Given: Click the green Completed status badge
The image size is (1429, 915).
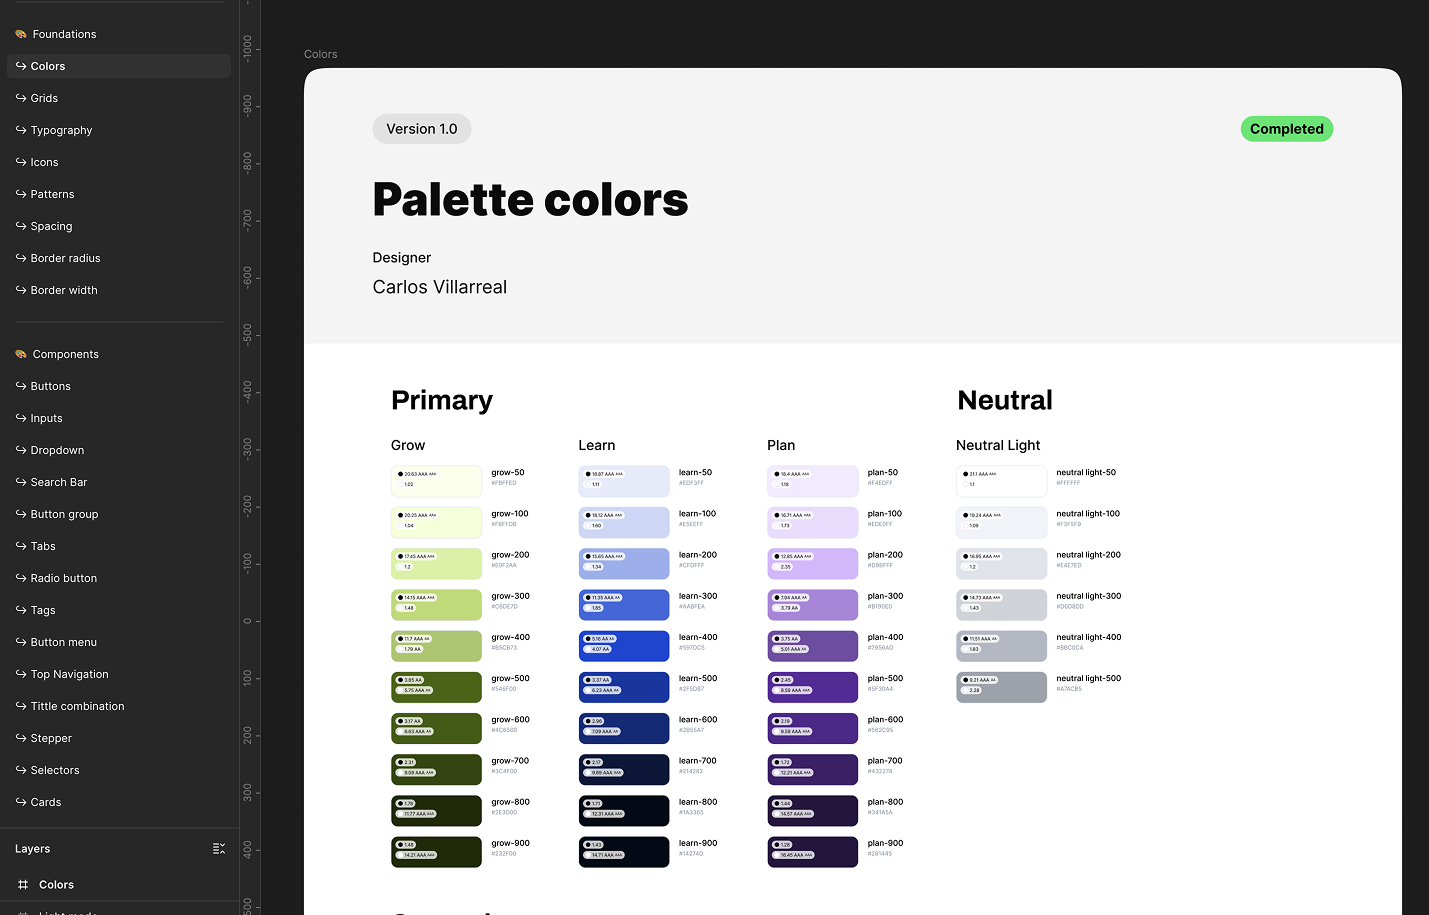Looking at the screenshot, I should tap(1287, 129).
